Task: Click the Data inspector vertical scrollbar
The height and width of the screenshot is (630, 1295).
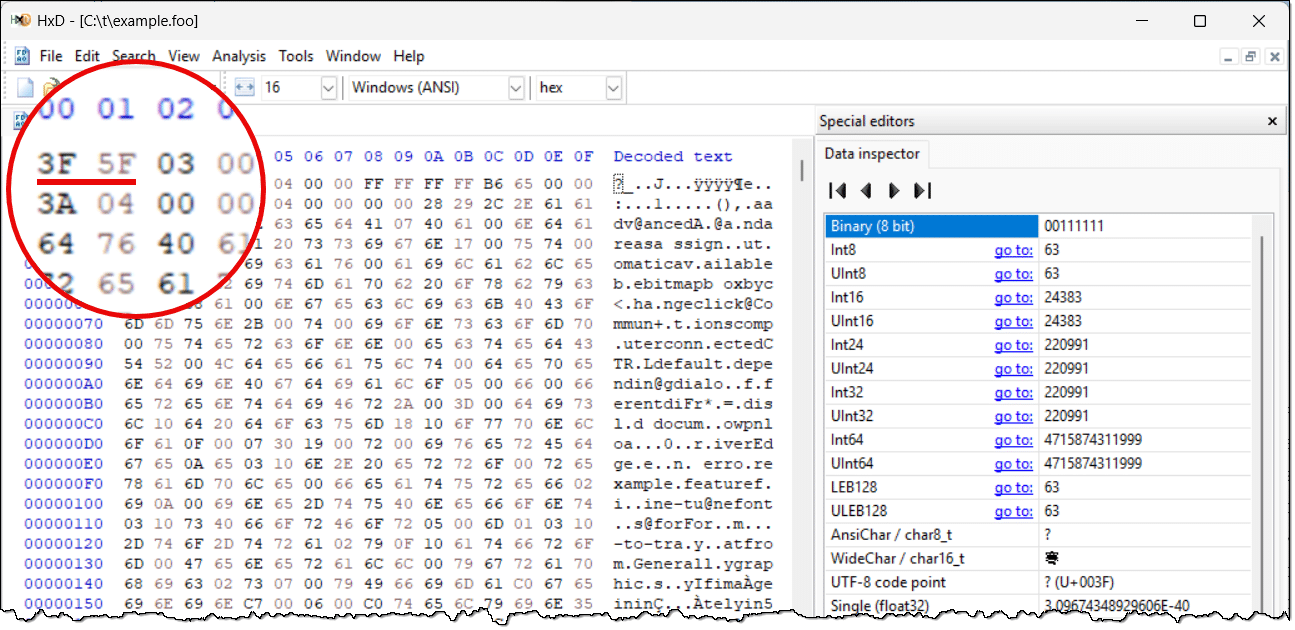Action: pyautogui.click(x=1266, y=400)
